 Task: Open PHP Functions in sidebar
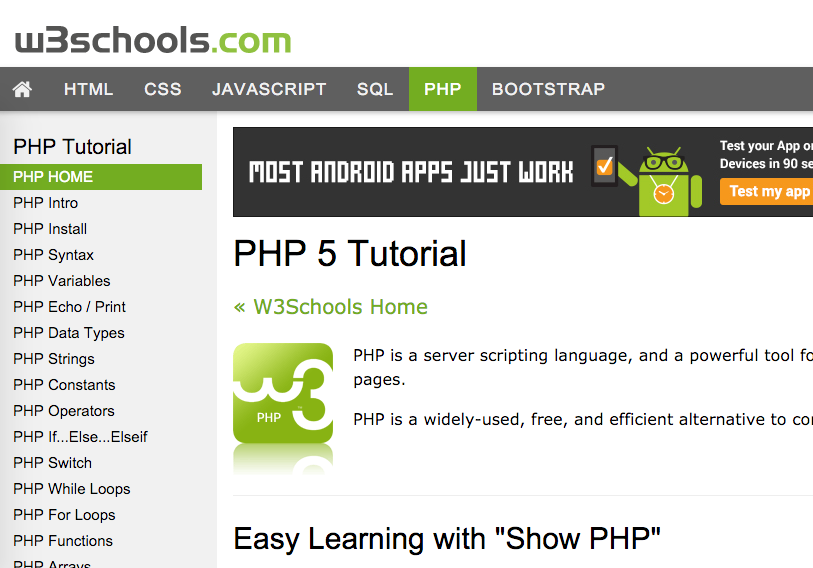[63, 540]
